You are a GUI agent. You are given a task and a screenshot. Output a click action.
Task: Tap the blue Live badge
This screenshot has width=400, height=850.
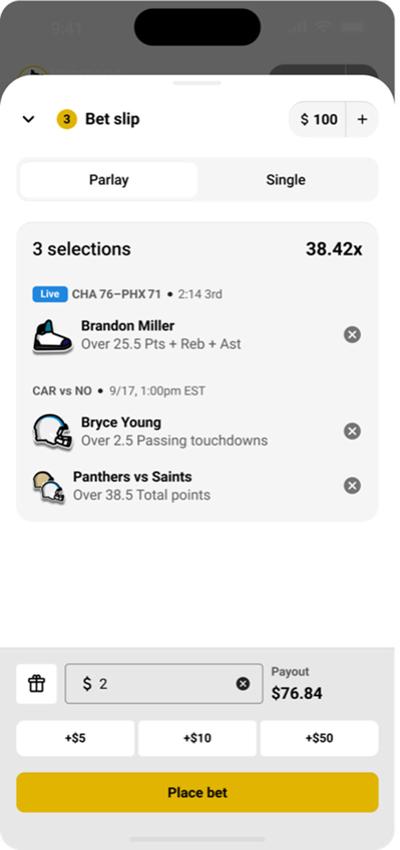[x=50, y=294]
